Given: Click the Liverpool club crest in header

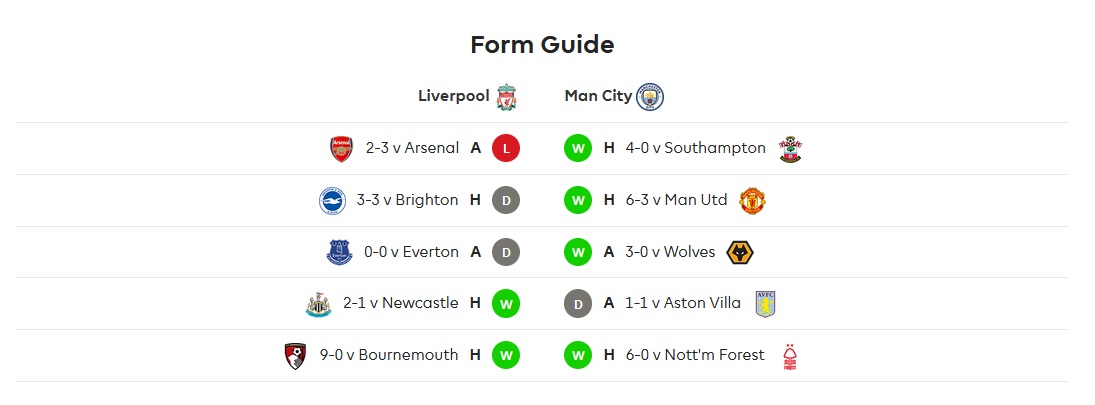Looking at the screenshot, I should (506, 97).
